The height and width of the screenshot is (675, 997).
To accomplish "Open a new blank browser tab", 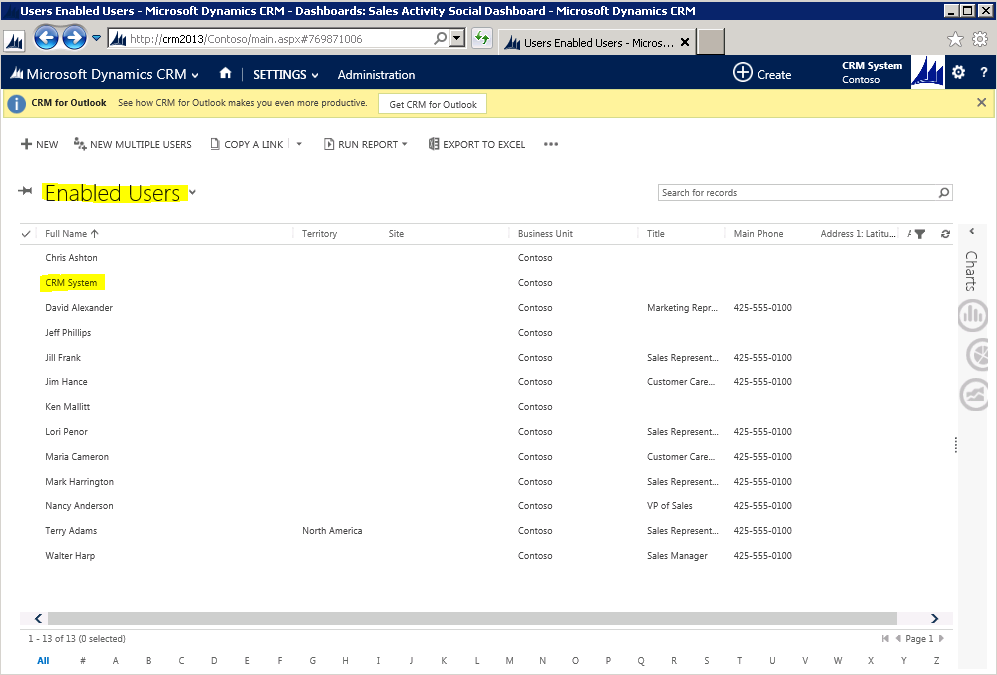I will tap(711, 43).
